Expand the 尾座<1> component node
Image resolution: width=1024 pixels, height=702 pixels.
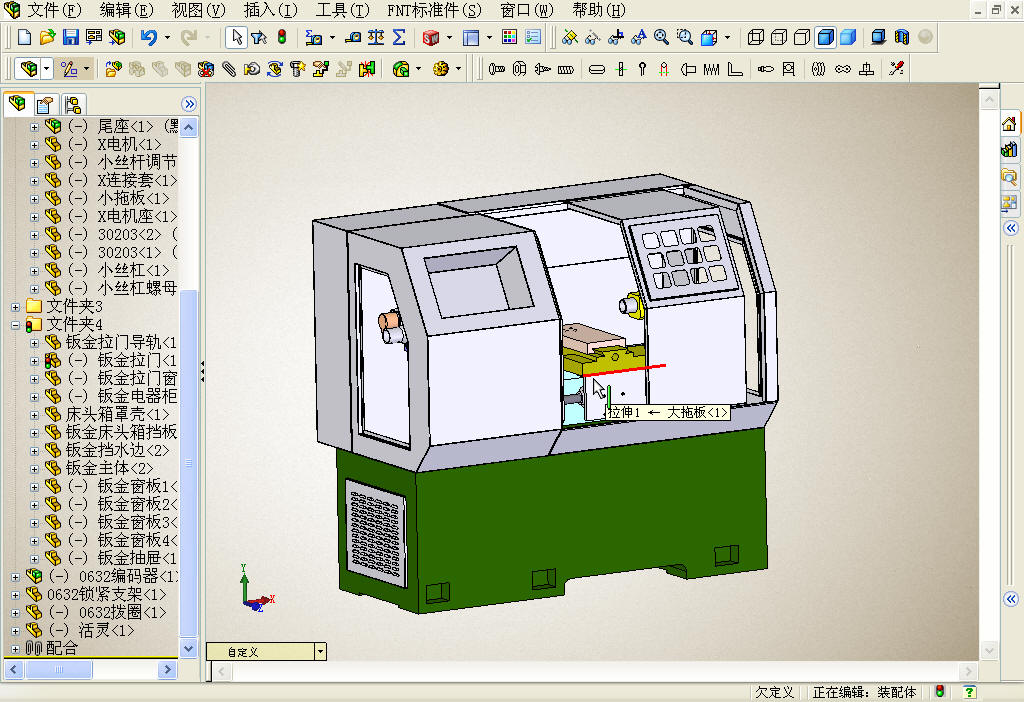tap(34, 127)
